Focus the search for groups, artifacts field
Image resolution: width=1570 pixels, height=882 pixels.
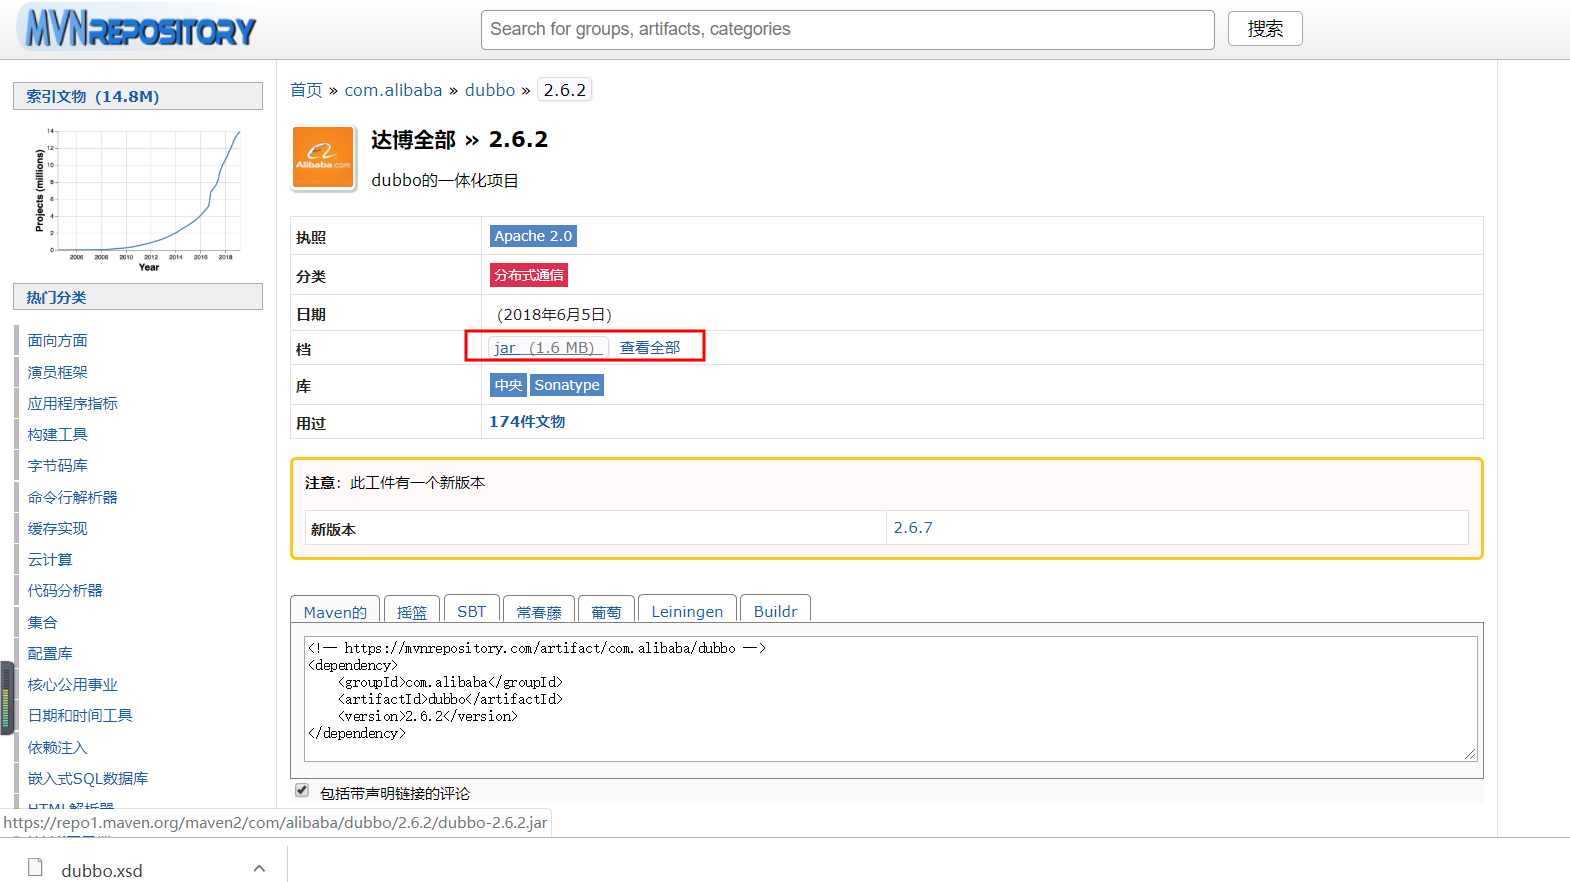tap(848, 30)
